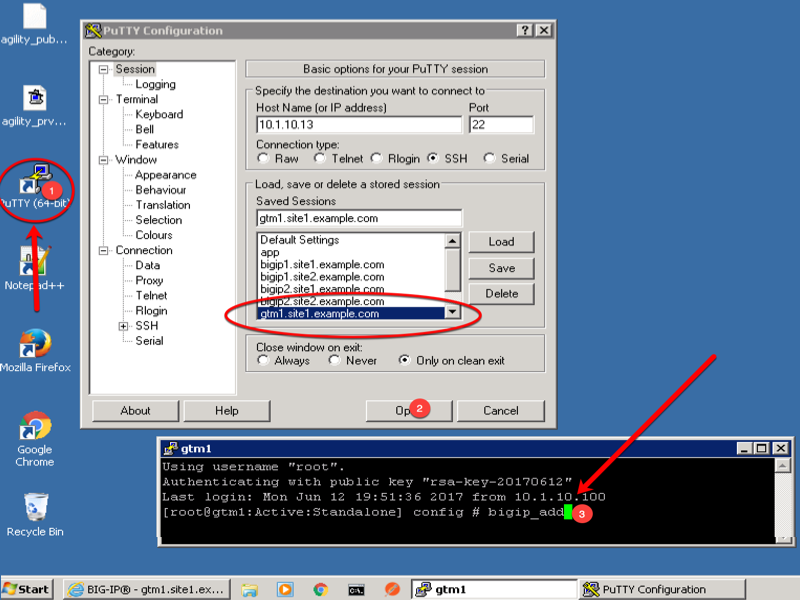The image size is (800, 600).
Task: Click the Load button
Action: (501, 242)
